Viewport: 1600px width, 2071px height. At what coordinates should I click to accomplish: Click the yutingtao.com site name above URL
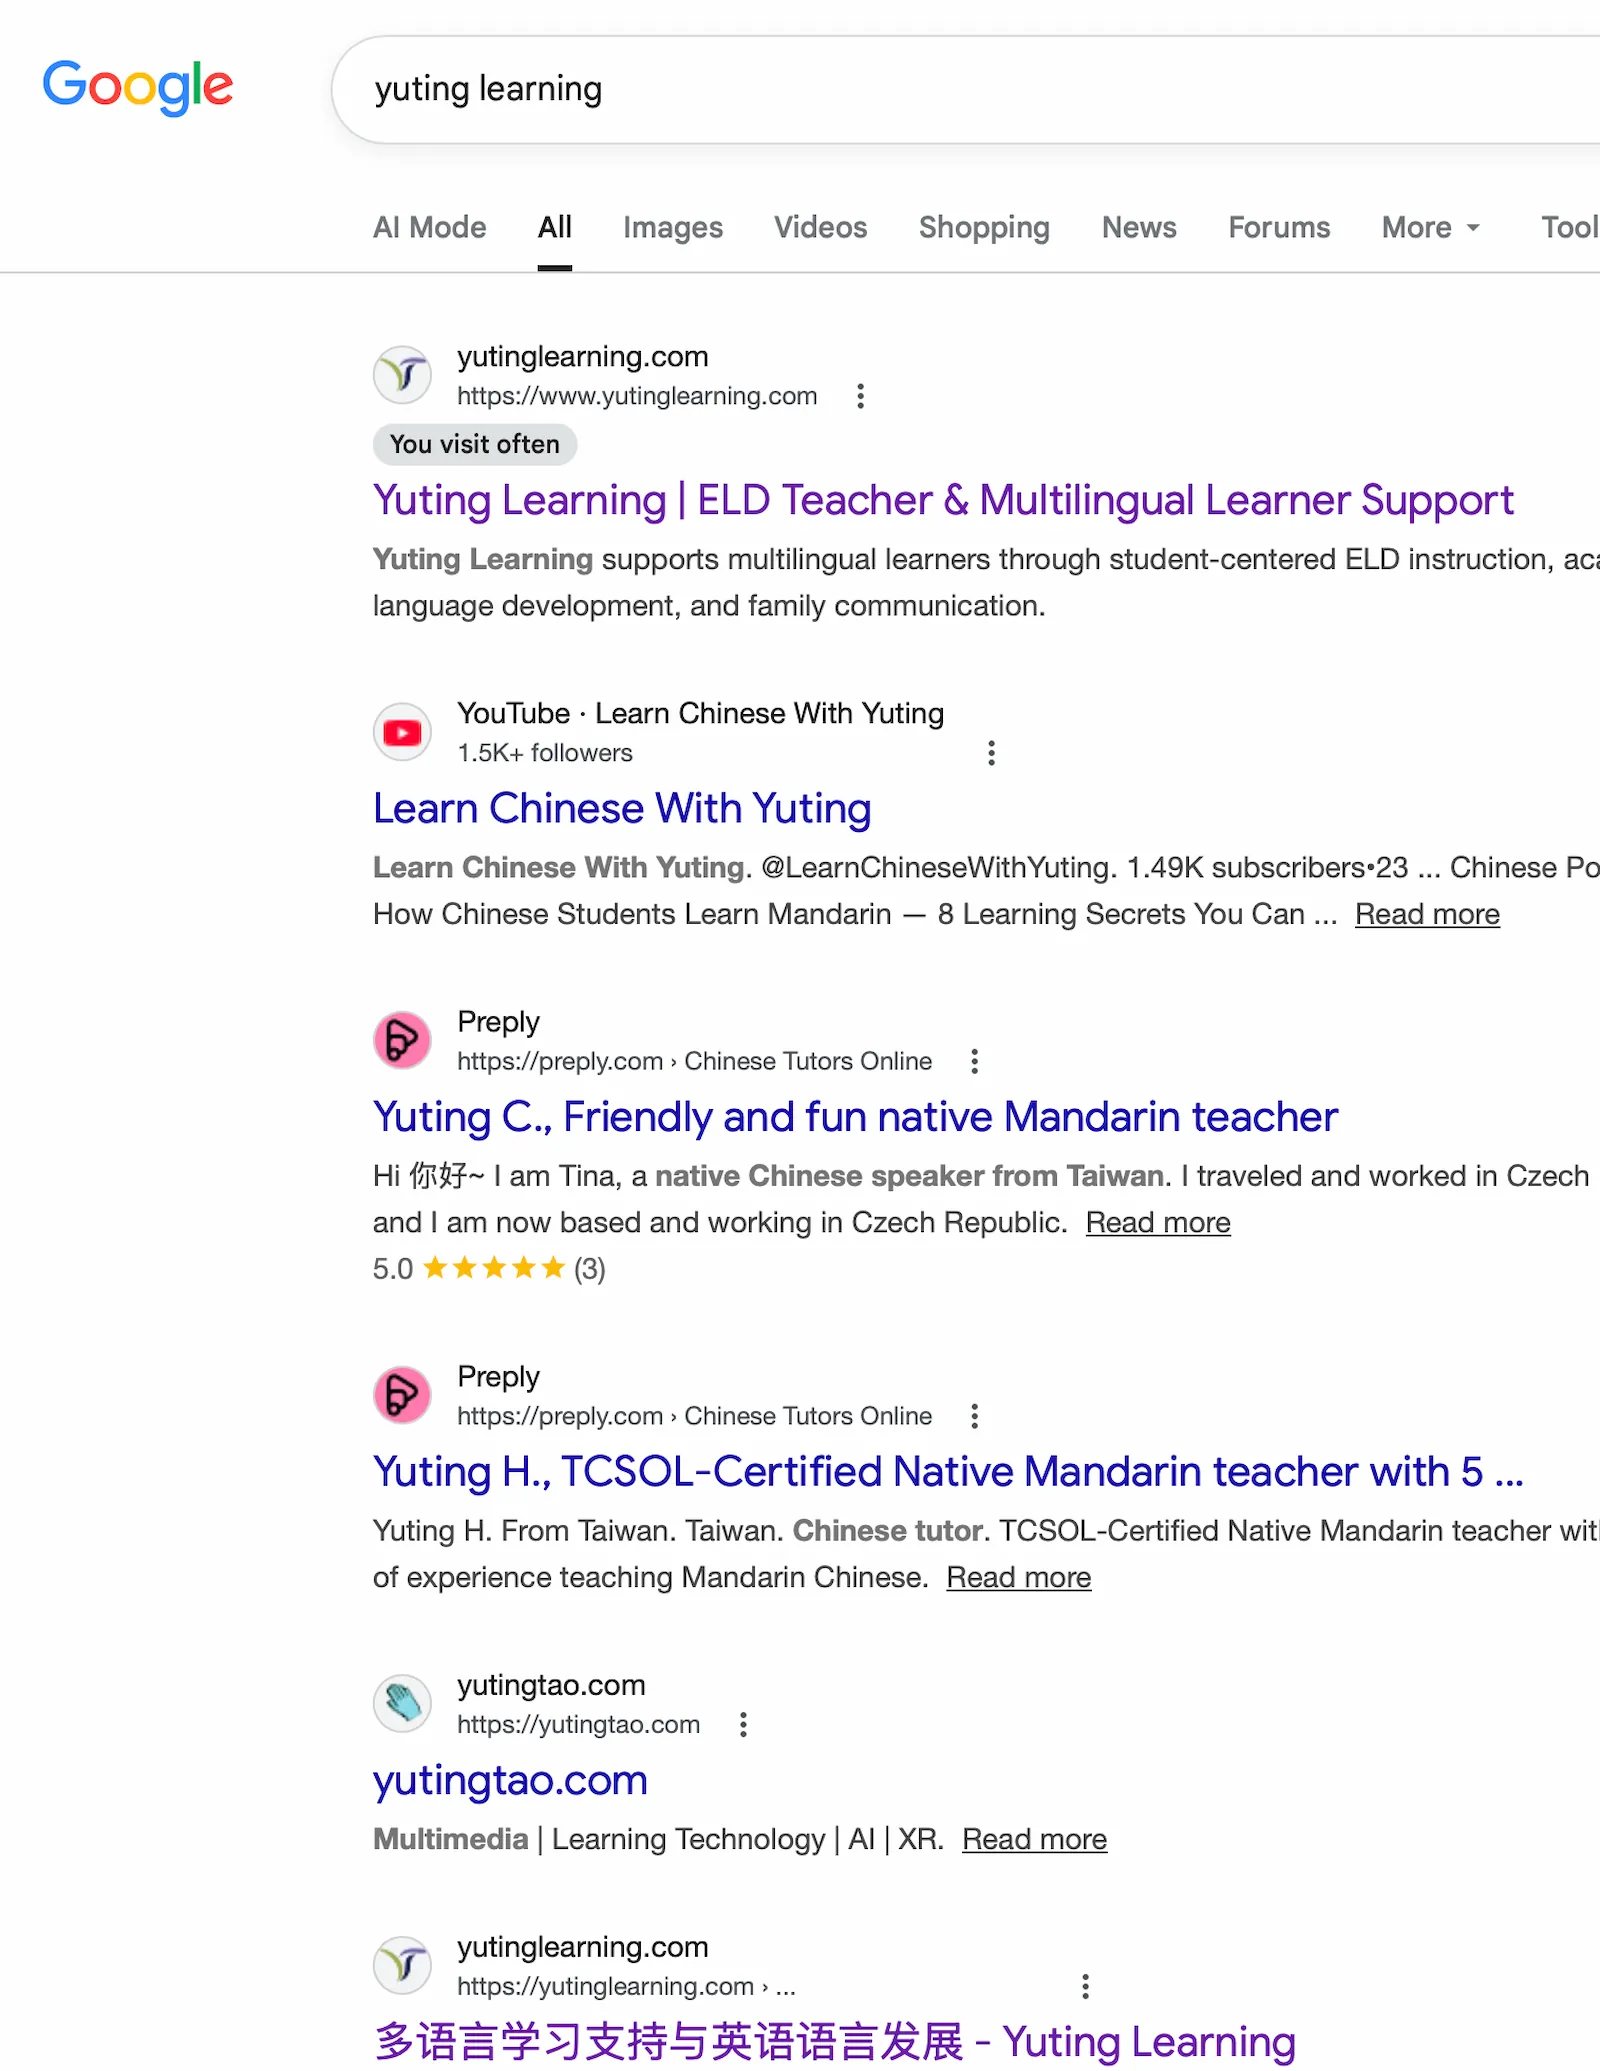pyautogui.click(x=551, y=1685)
